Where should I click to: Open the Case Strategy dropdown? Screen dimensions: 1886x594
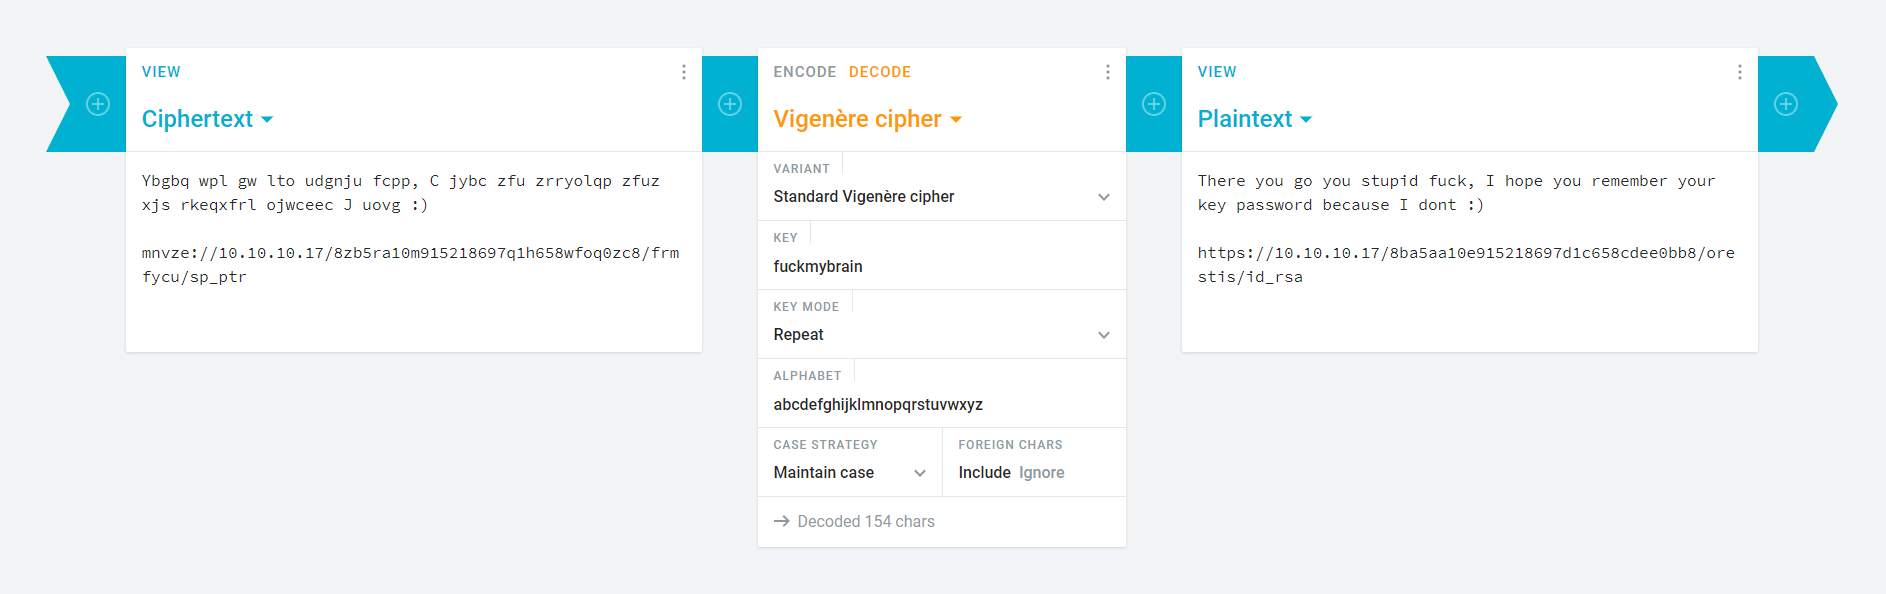pyautogui.click(x=849, y=473)
